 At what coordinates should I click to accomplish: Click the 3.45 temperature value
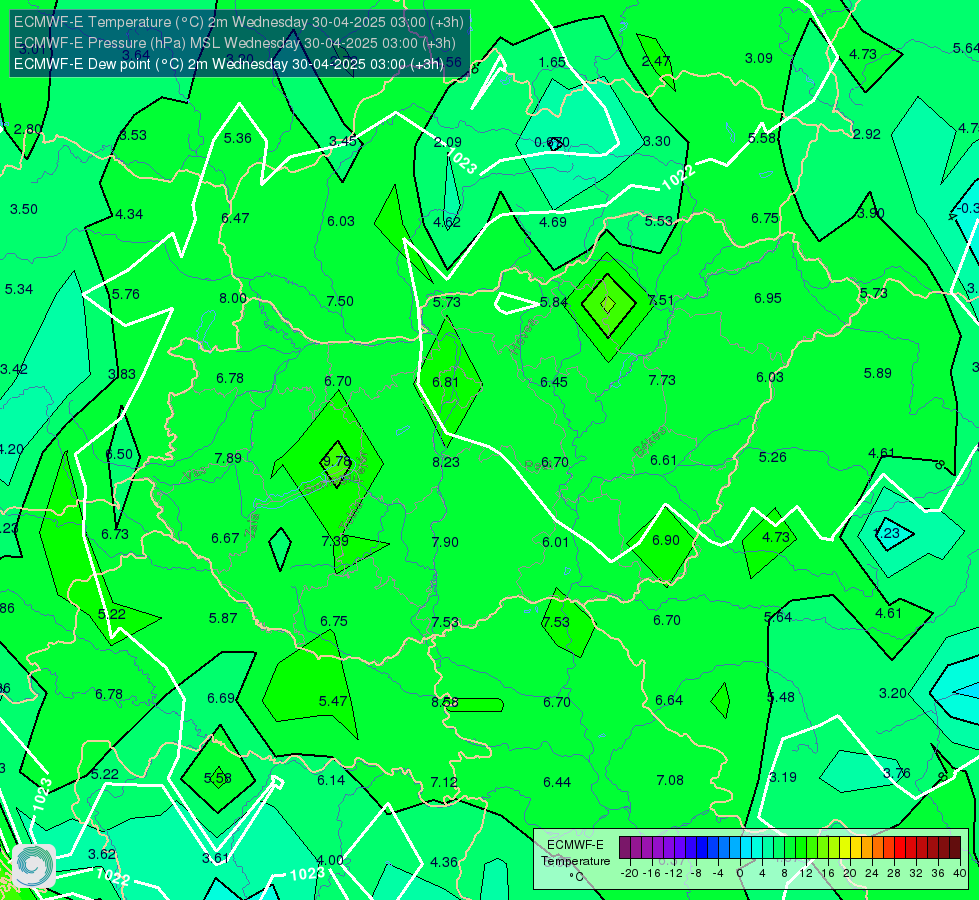(x=343, y=141)
